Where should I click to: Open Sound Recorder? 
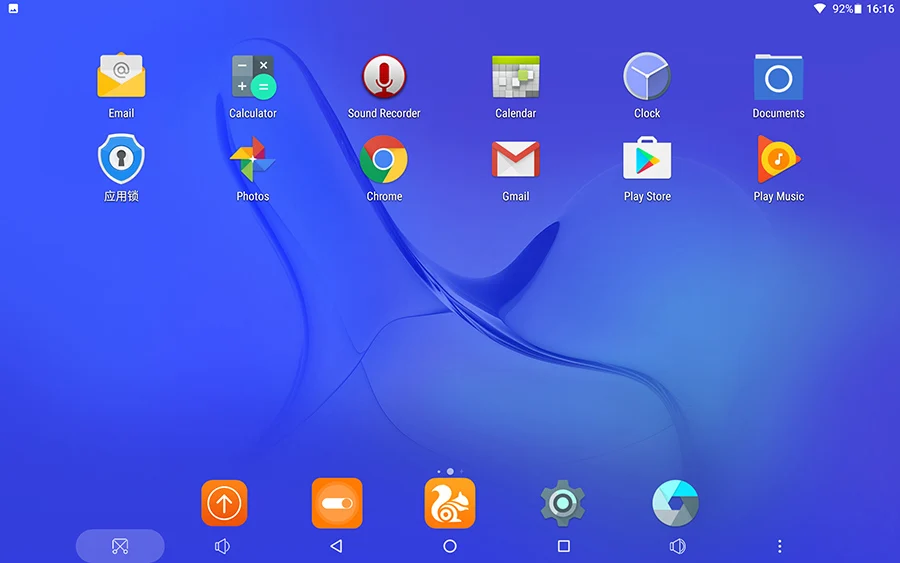[x=384, y=76]
